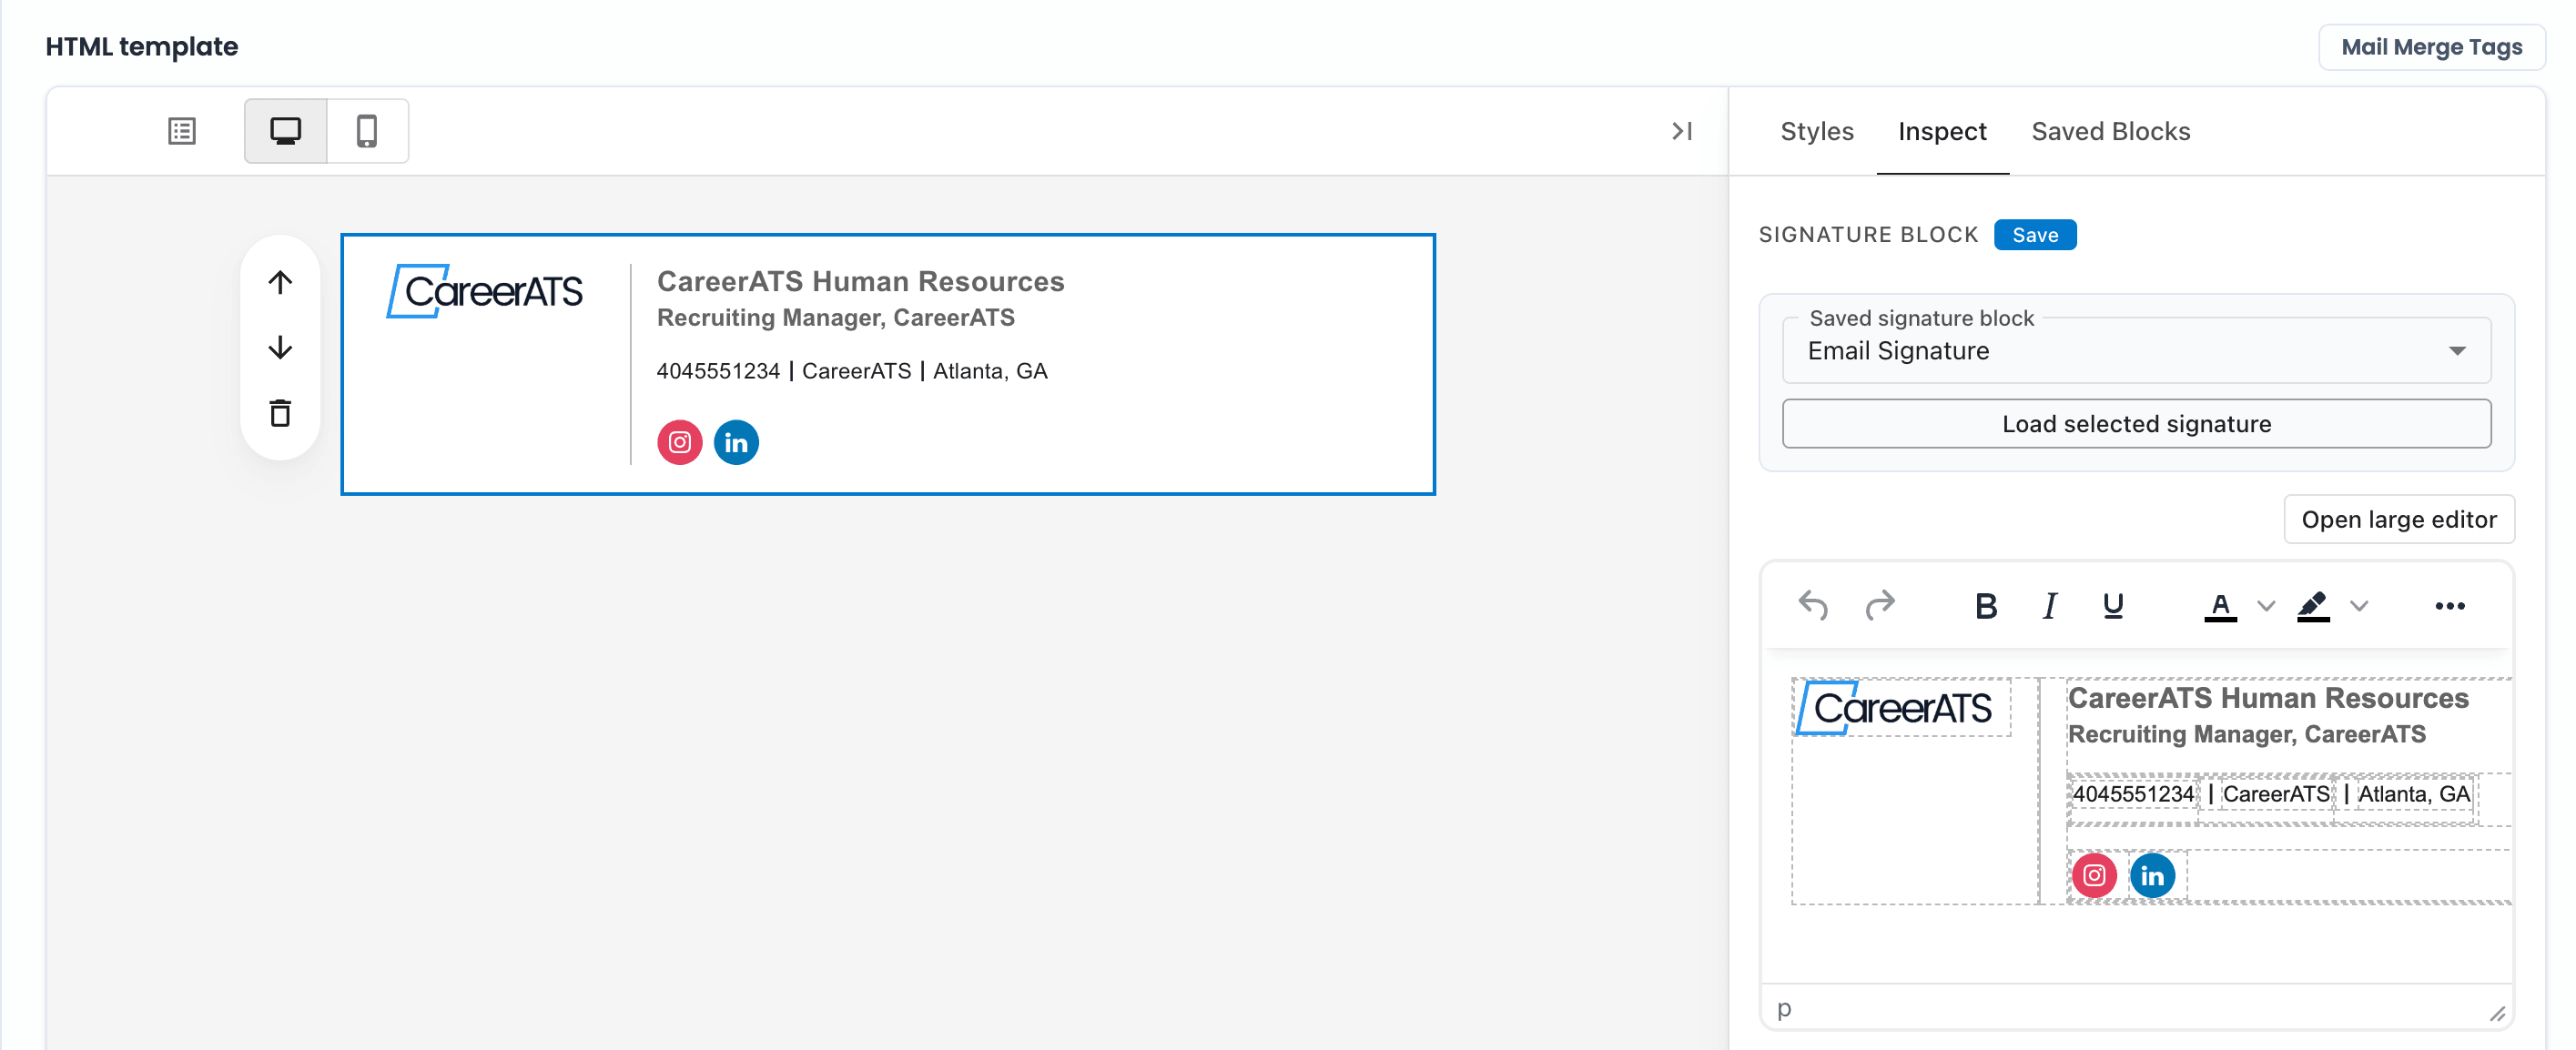This screenshot has height=1050, width=2576.
Task: Click 'CareerATS' company cell in editor
Action: pos(2276,794)
